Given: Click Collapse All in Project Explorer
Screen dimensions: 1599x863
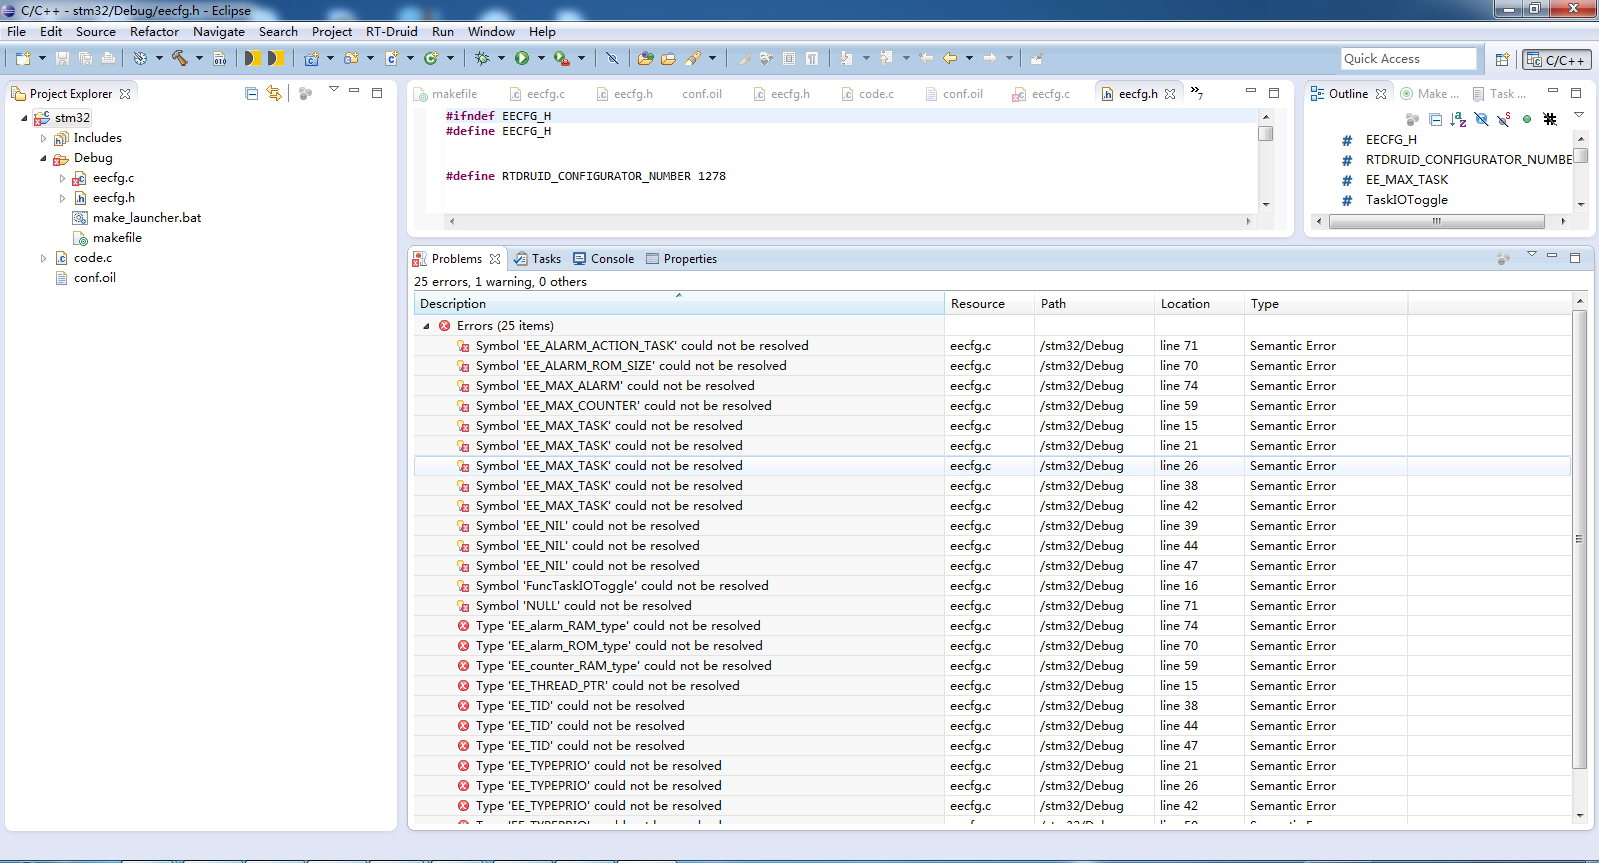Looking at the screenshot, I should pyautogui.click(x=251, y=93).
